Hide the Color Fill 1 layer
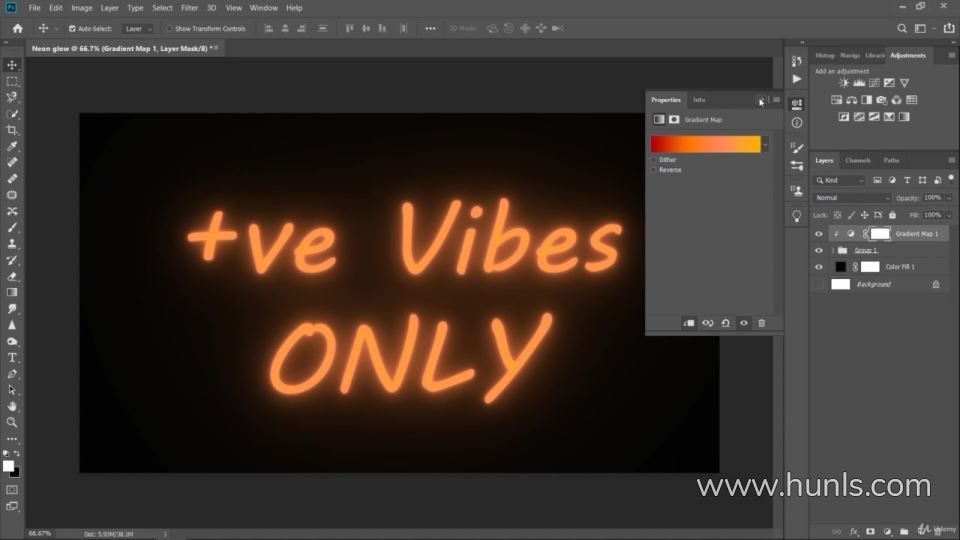 819,267
